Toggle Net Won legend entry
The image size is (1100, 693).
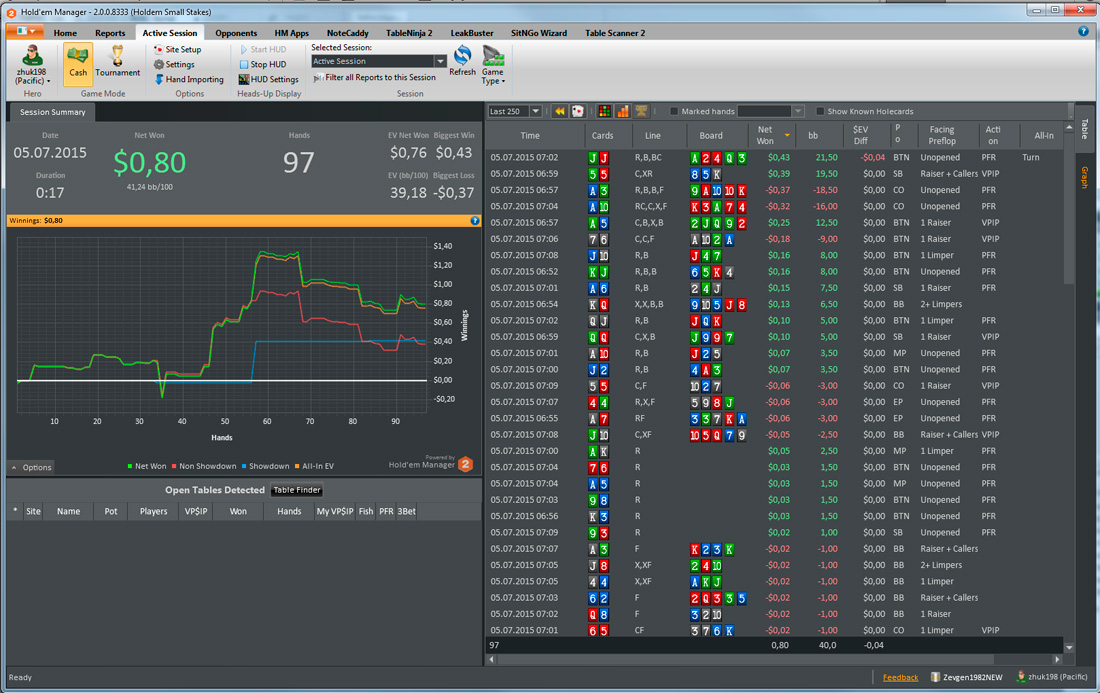(x=147, y=466)
